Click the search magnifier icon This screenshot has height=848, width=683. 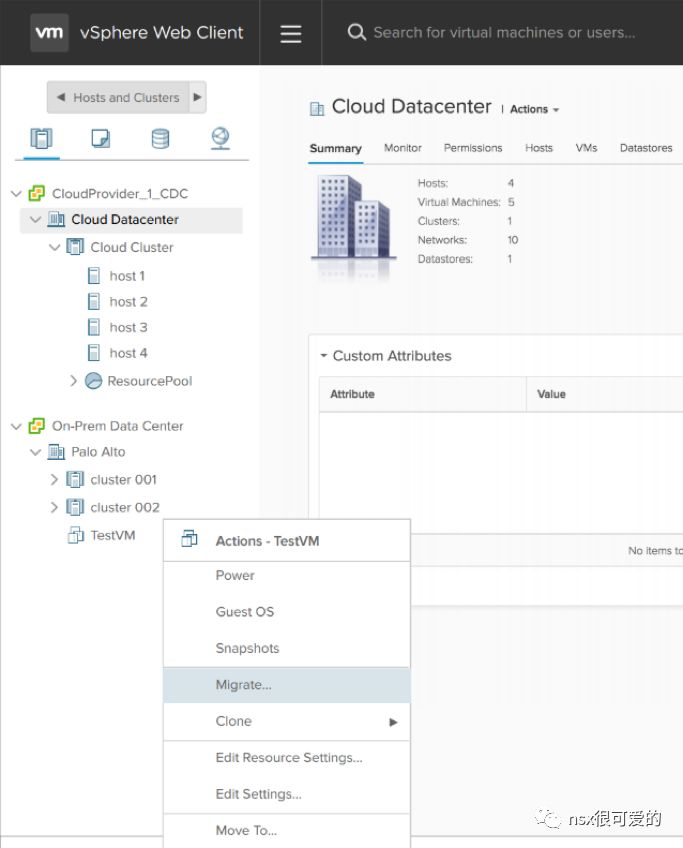tap(356, 32)
